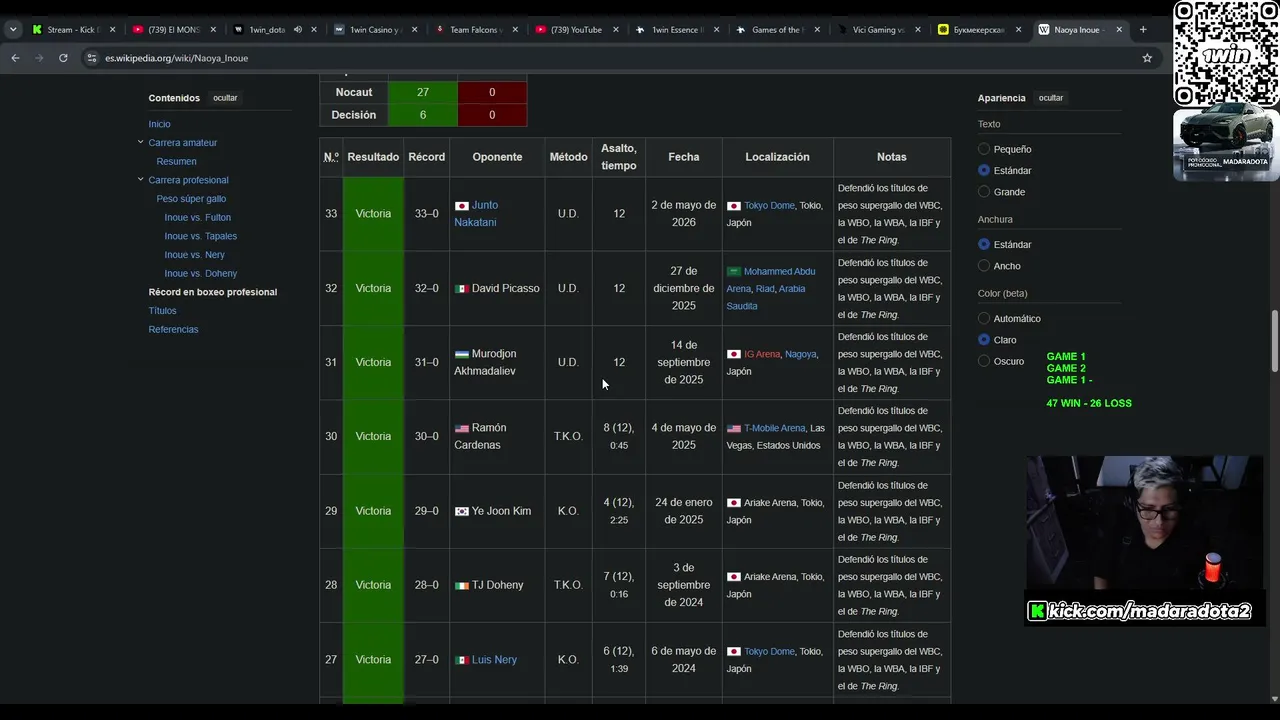Click the browser back arrow
This screenshot has width=1280, height=720.
15,58
